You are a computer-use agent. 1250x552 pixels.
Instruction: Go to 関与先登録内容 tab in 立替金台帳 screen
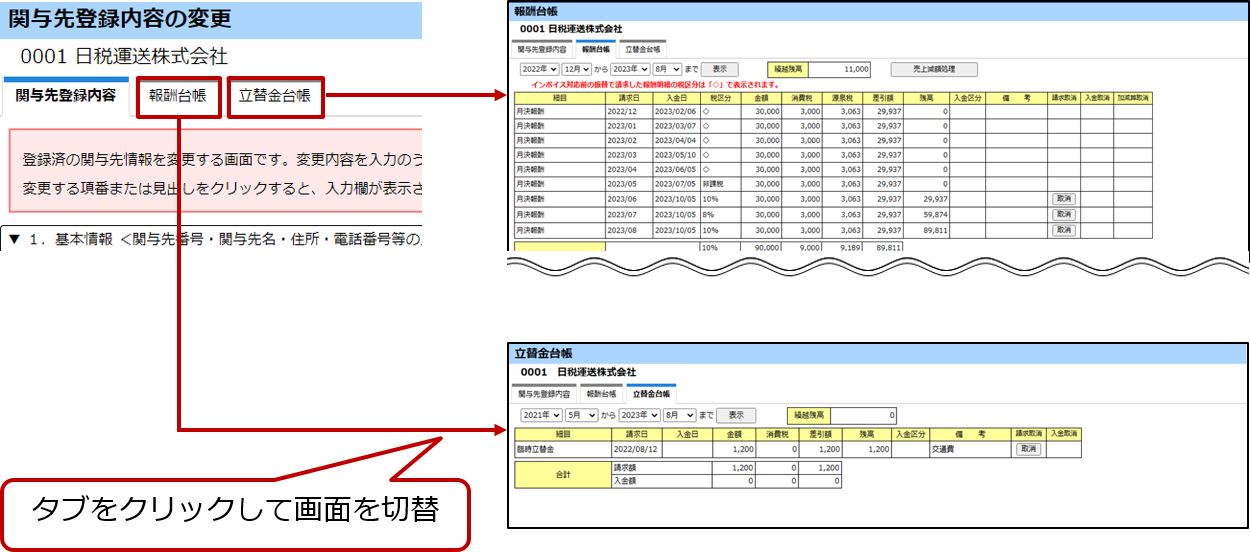pyautogui.click(x=542, y=394)
